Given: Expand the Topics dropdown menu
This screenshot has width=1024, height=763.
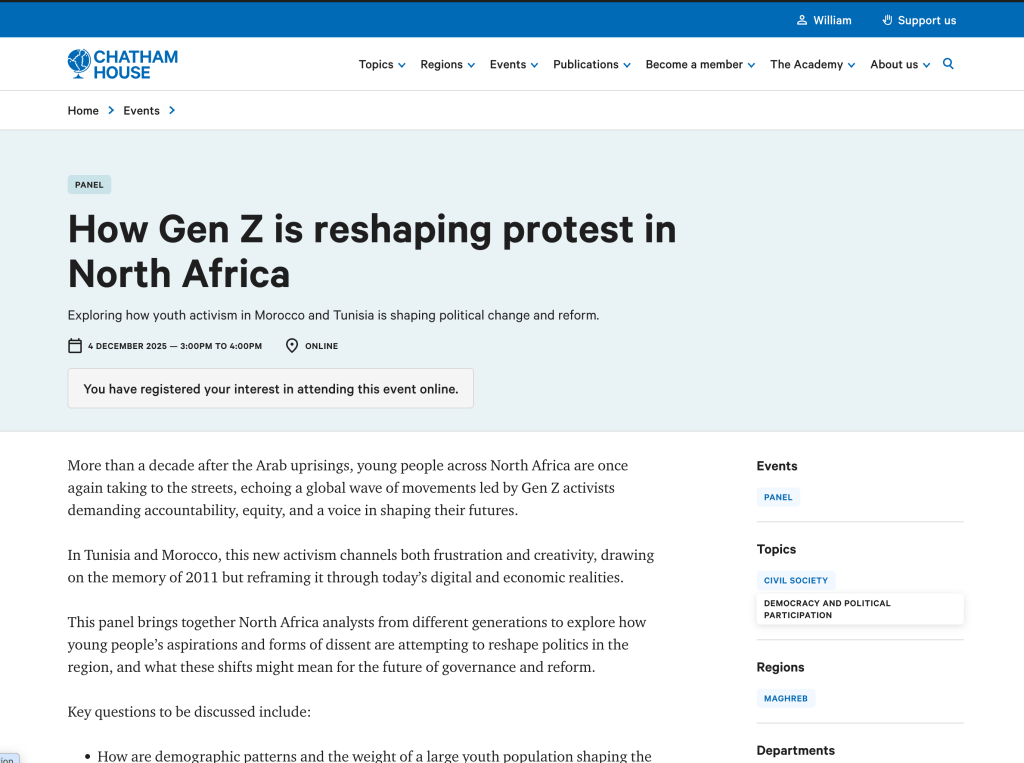Looking at the screenshot, I should tap(382, 65).
